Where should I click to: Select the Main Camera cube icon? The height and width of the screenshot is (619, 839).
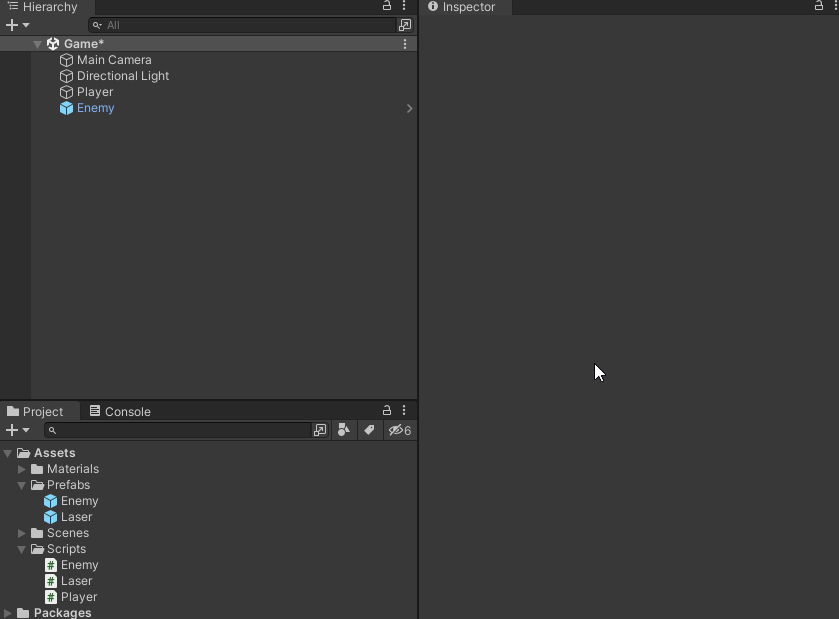click(x=68, y=60)
